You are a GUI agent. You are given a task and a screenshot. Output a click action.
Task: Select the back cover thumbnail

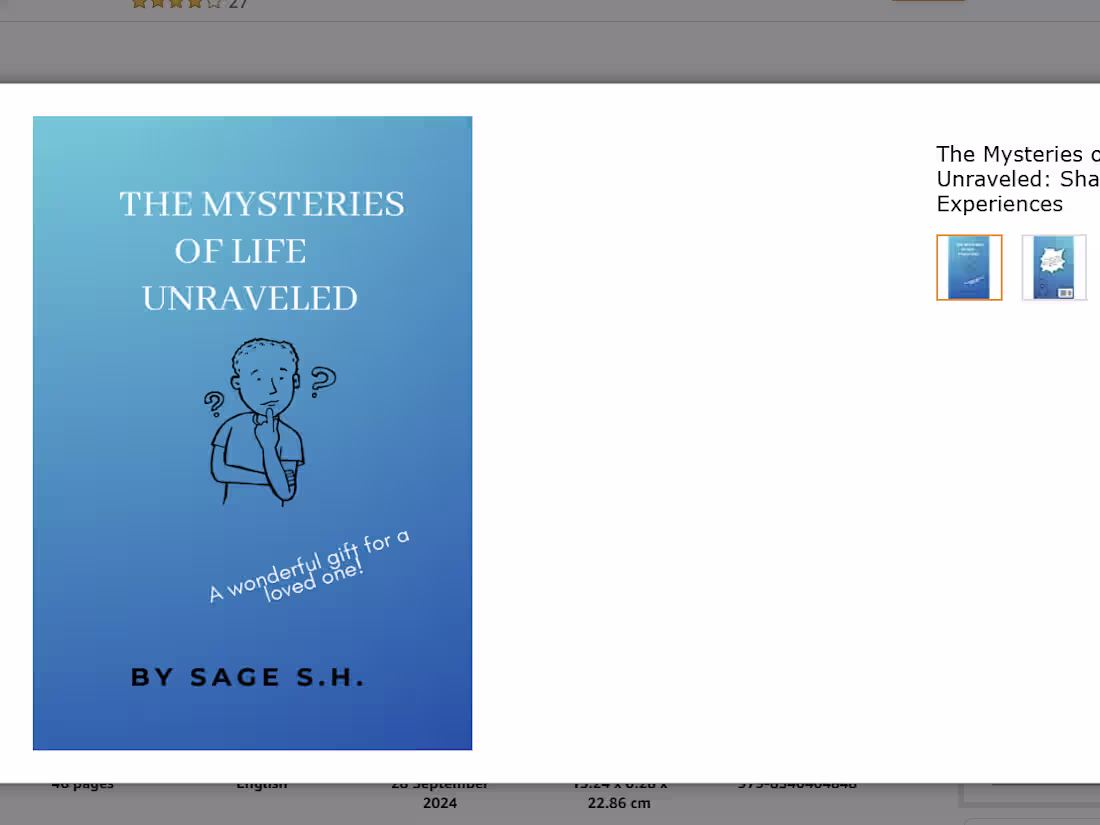coord(1053,267)
